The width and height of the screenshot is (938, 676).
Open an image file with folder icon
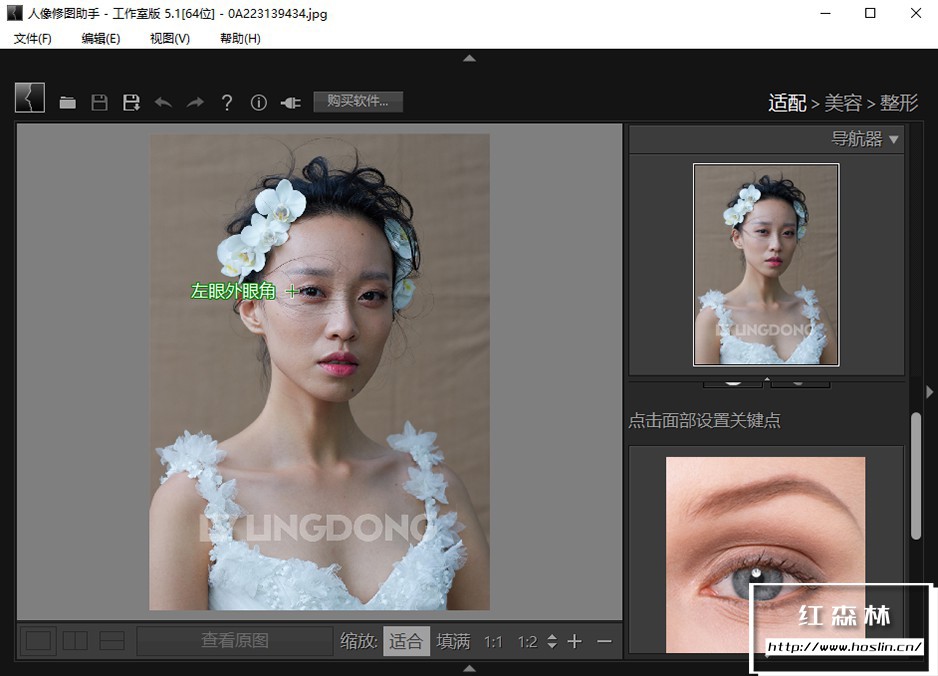click(x=68, y=102)
